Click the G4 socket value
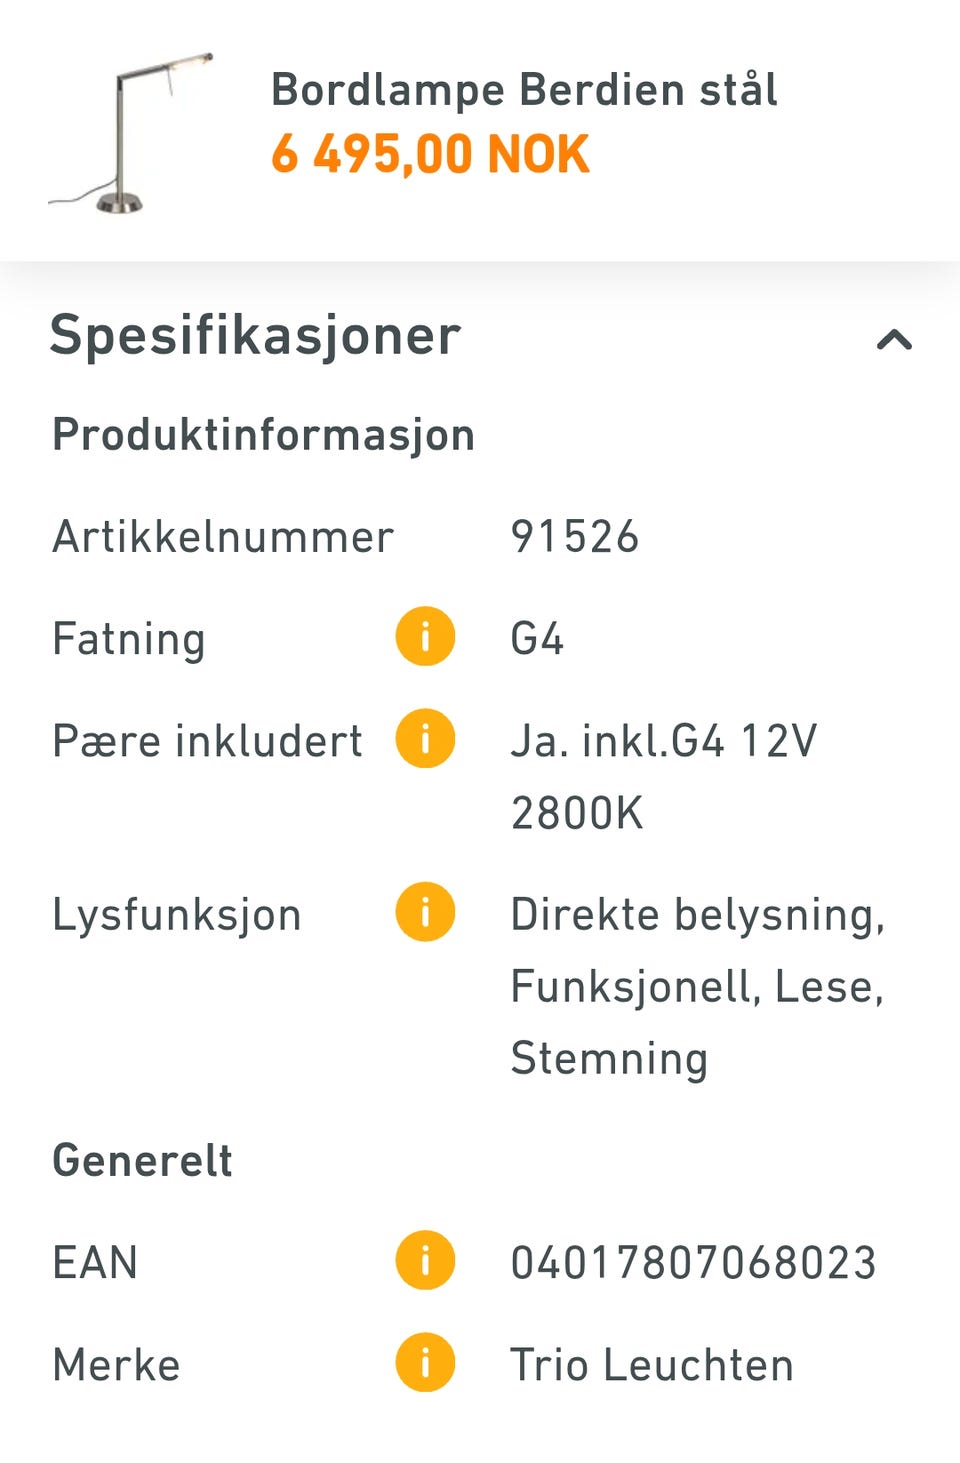 click(x=537, y=639)
